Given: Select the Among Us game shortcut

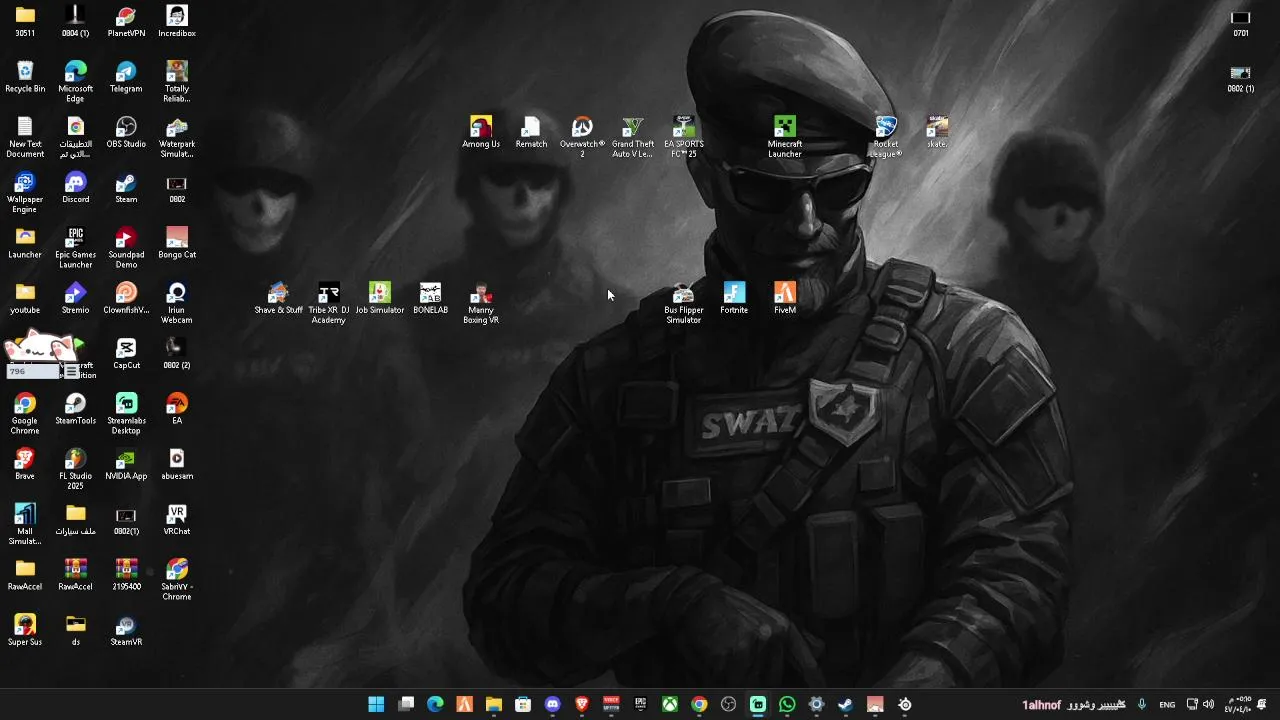Looking at the screenshot, I should tap(481, 132).
